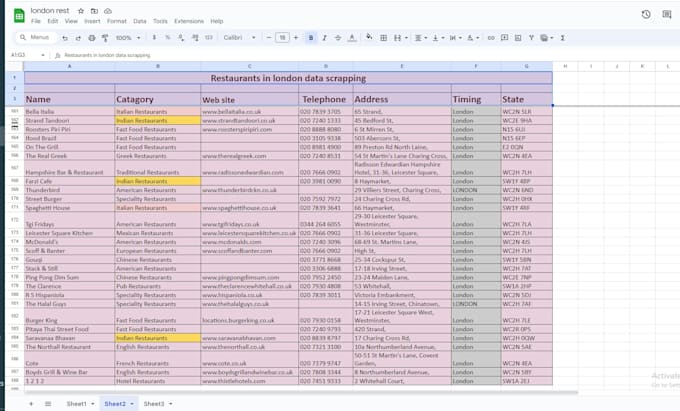This screenshot has height=411, width=680.
Task: Merge the selected cells
Action: pyautogui.click(x=397, y=38)
